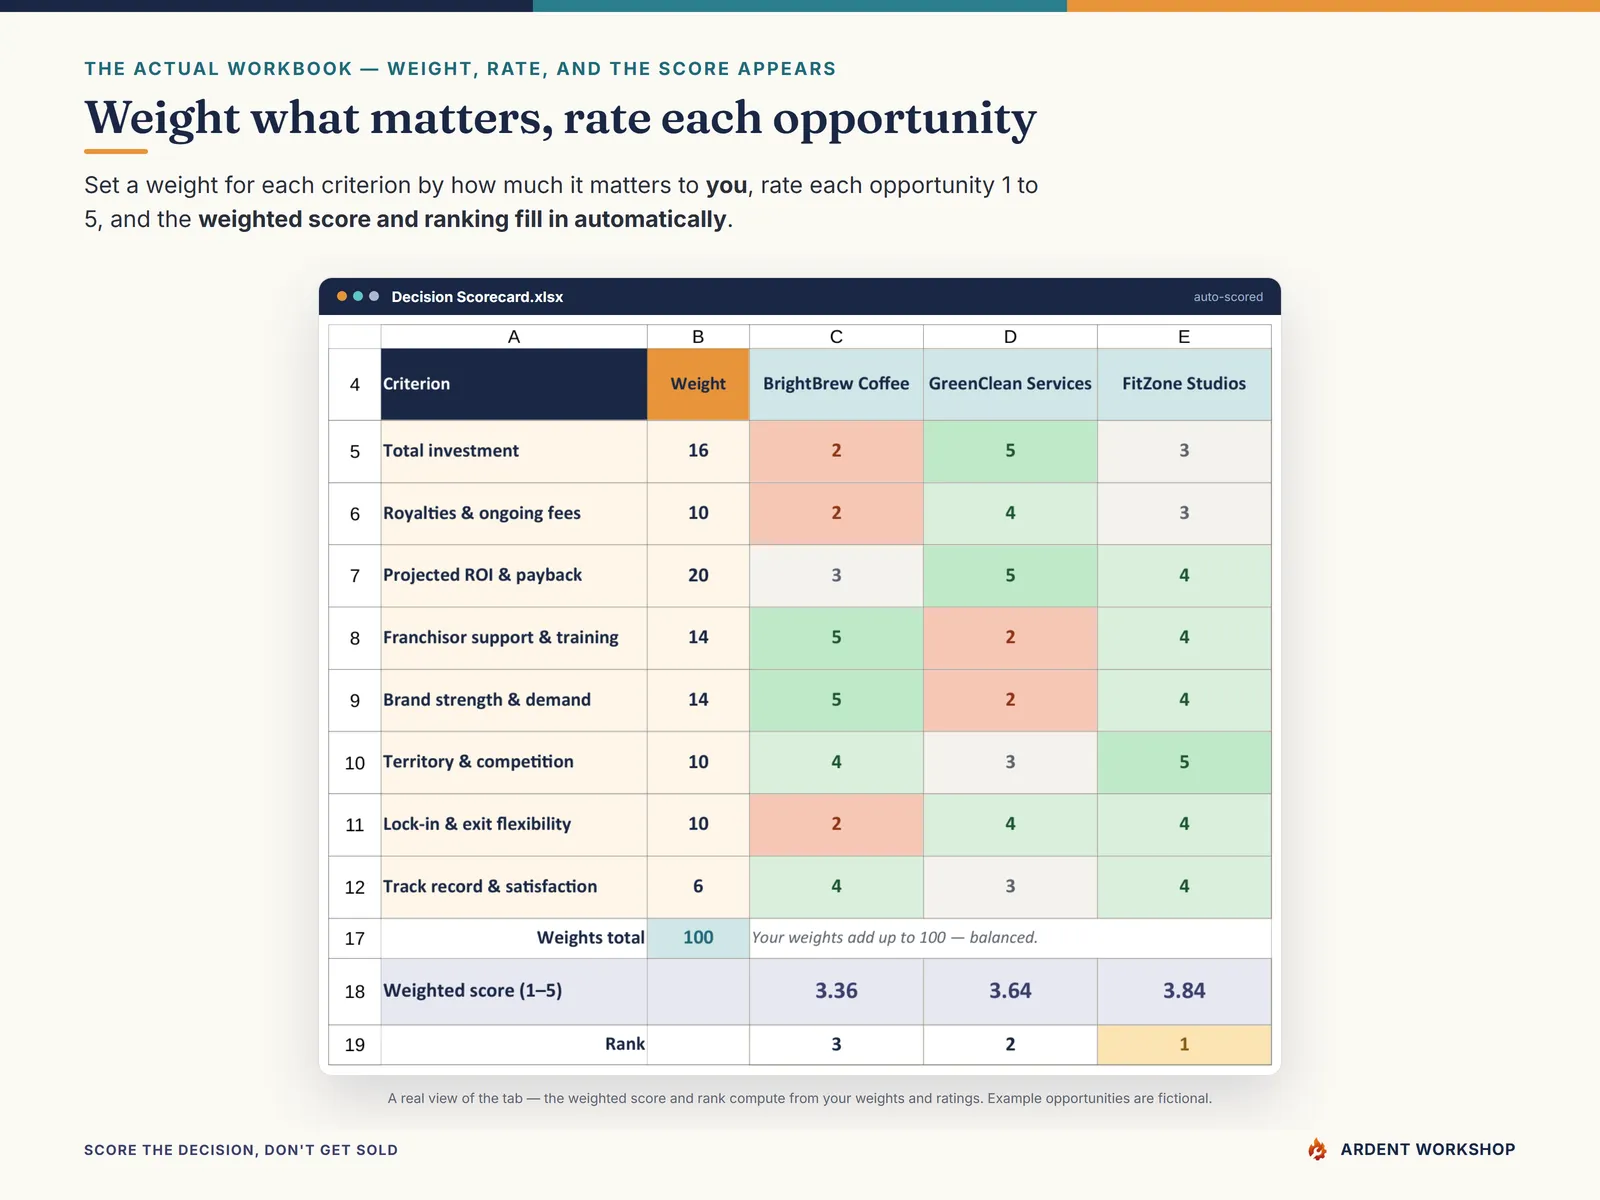Click the Rank label cell
Viewport: 1600px width, 1200px height.
(514, 1044)
